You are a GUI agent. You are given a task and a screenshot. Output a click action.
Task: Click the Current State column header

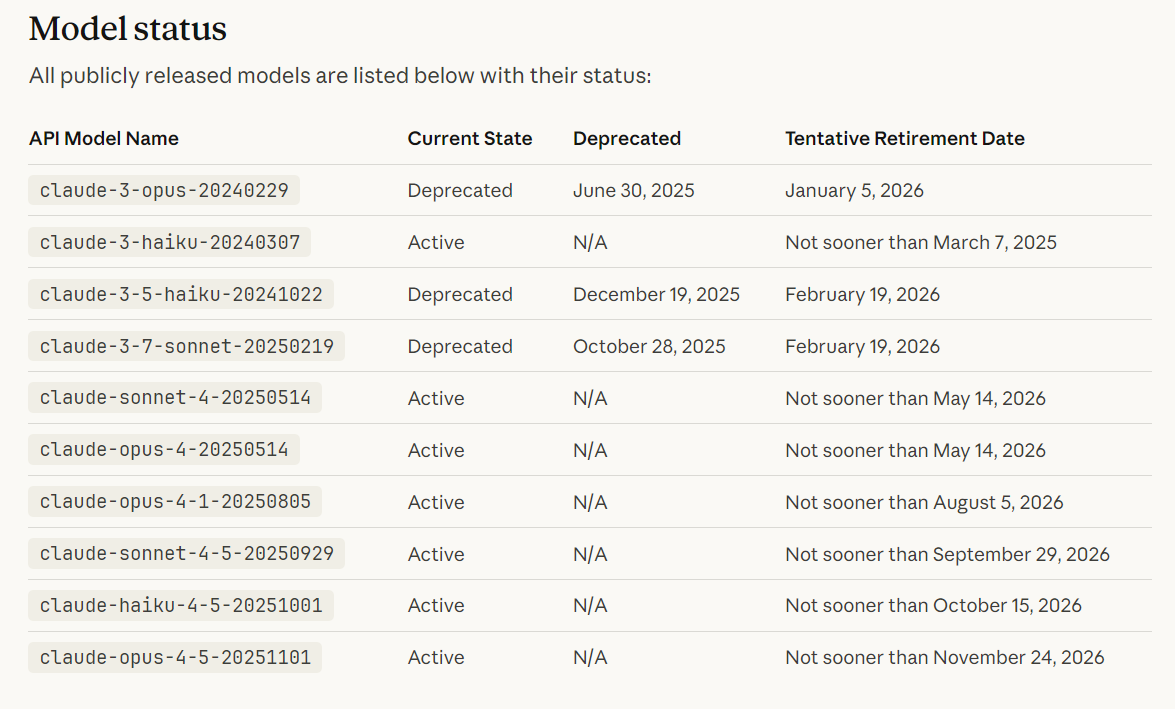click(470, 139)
